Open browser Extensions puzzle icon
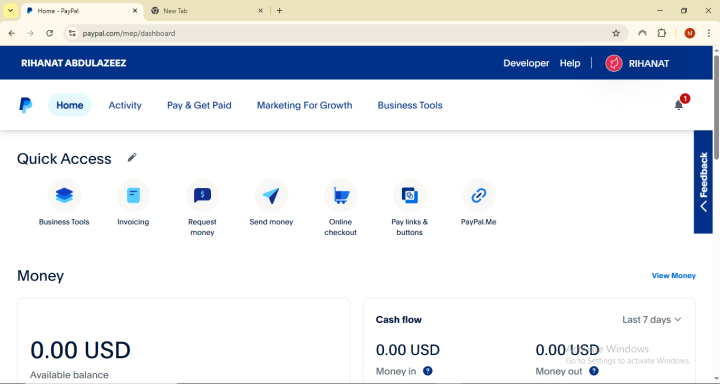 [x=662, y=33]
